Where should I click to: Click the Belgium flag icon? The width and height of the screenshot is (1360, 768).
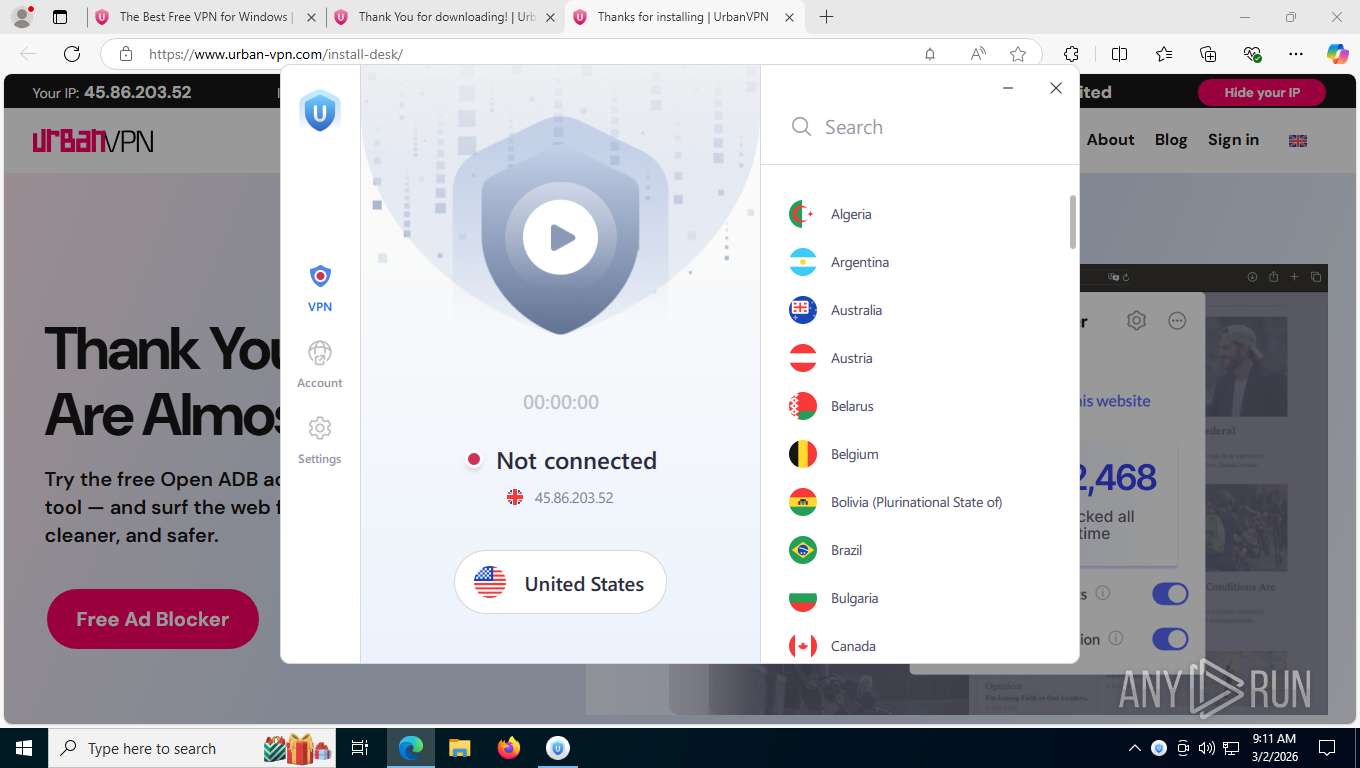(x=803, y=454)
